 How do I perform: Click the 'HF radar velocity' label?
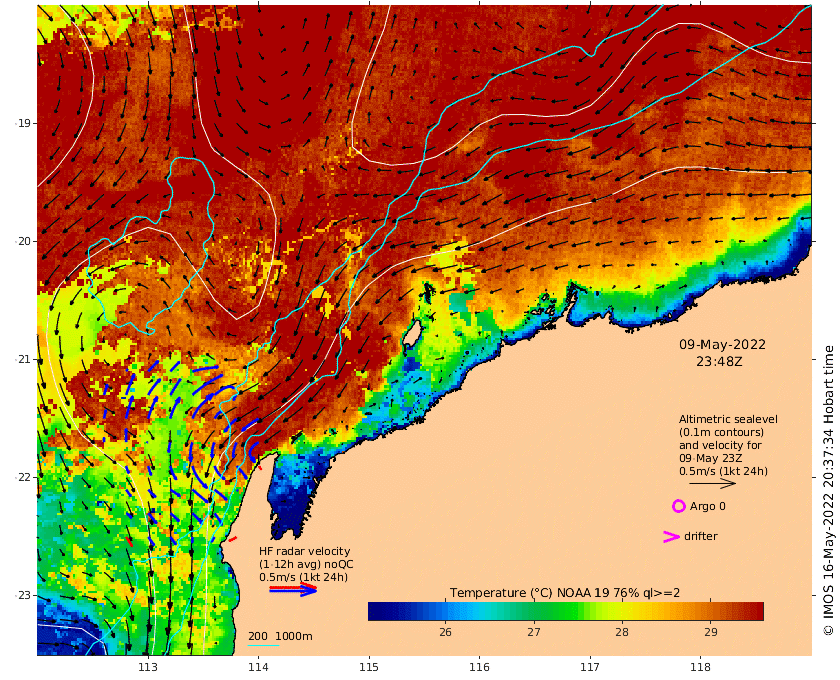(x=304, y=551)
